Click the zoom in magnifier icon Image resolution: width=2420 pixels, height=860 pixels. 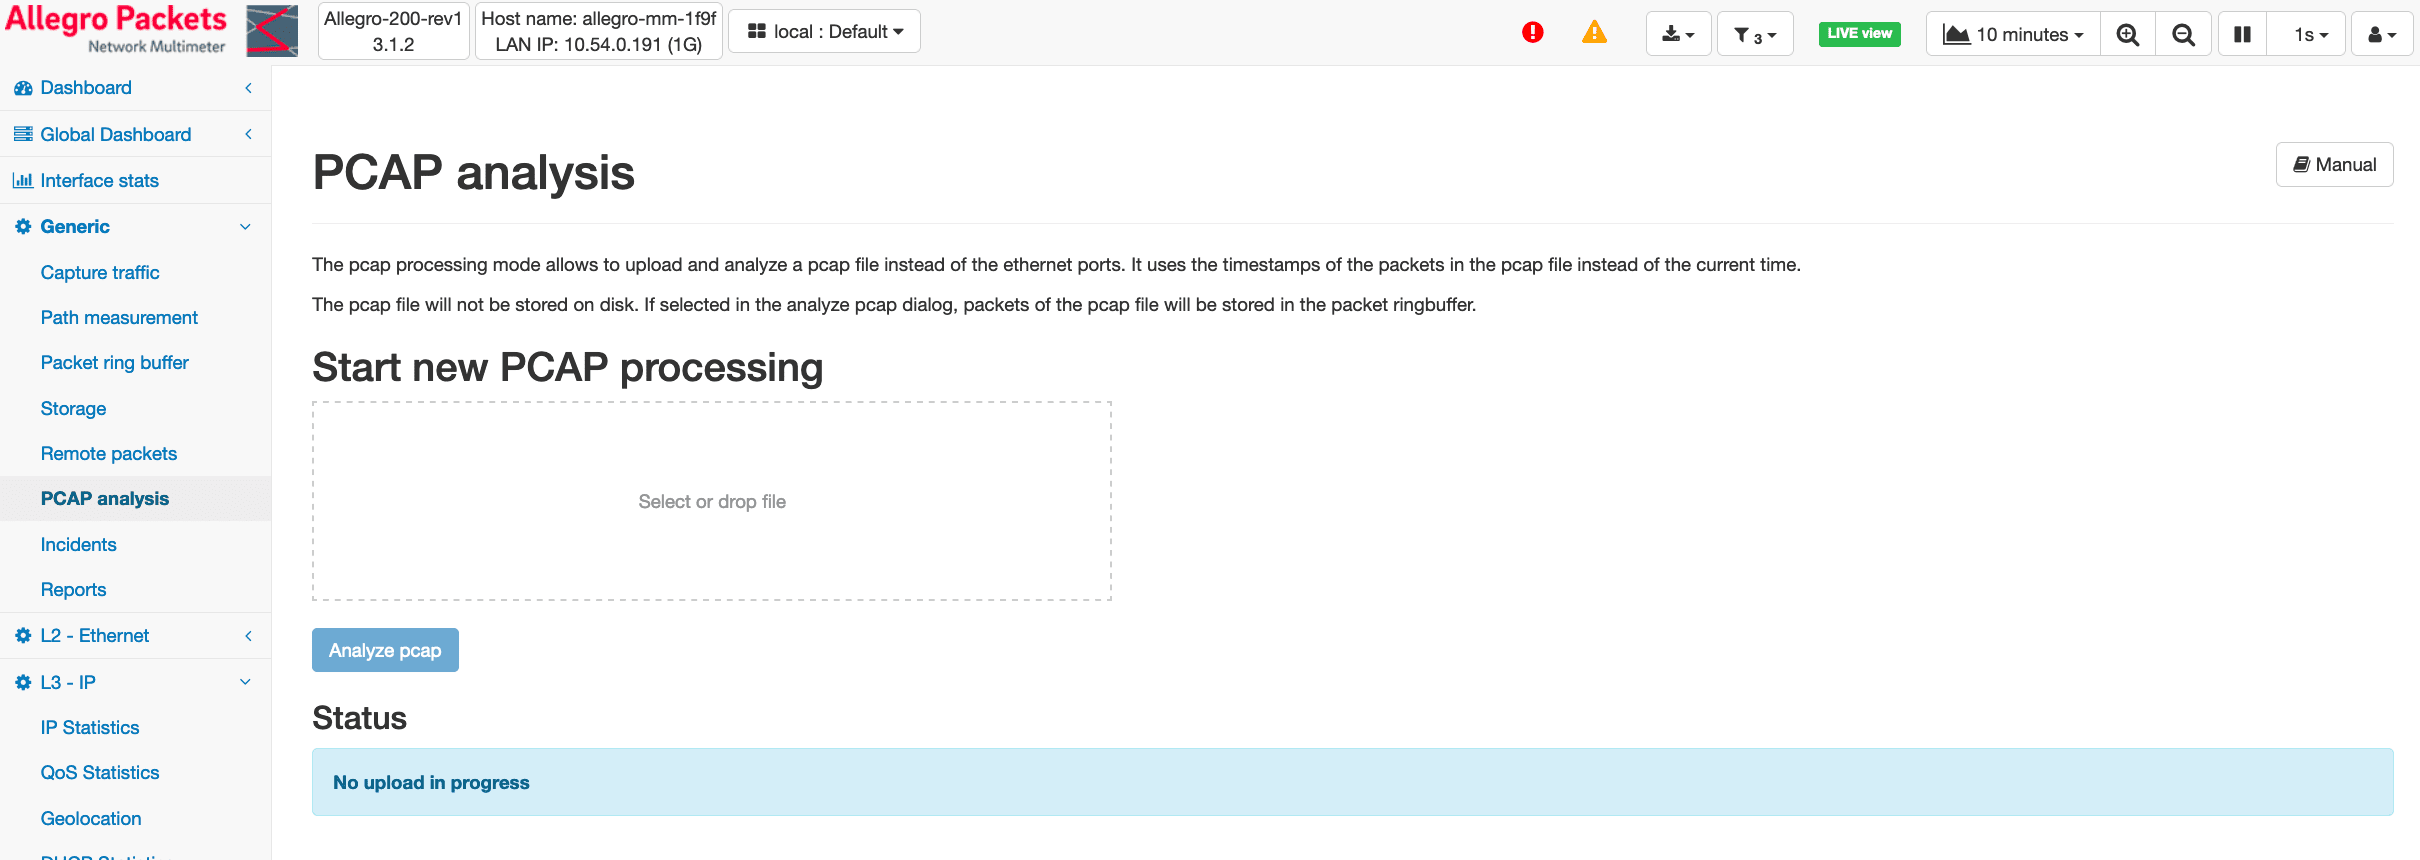point(2127,34)
